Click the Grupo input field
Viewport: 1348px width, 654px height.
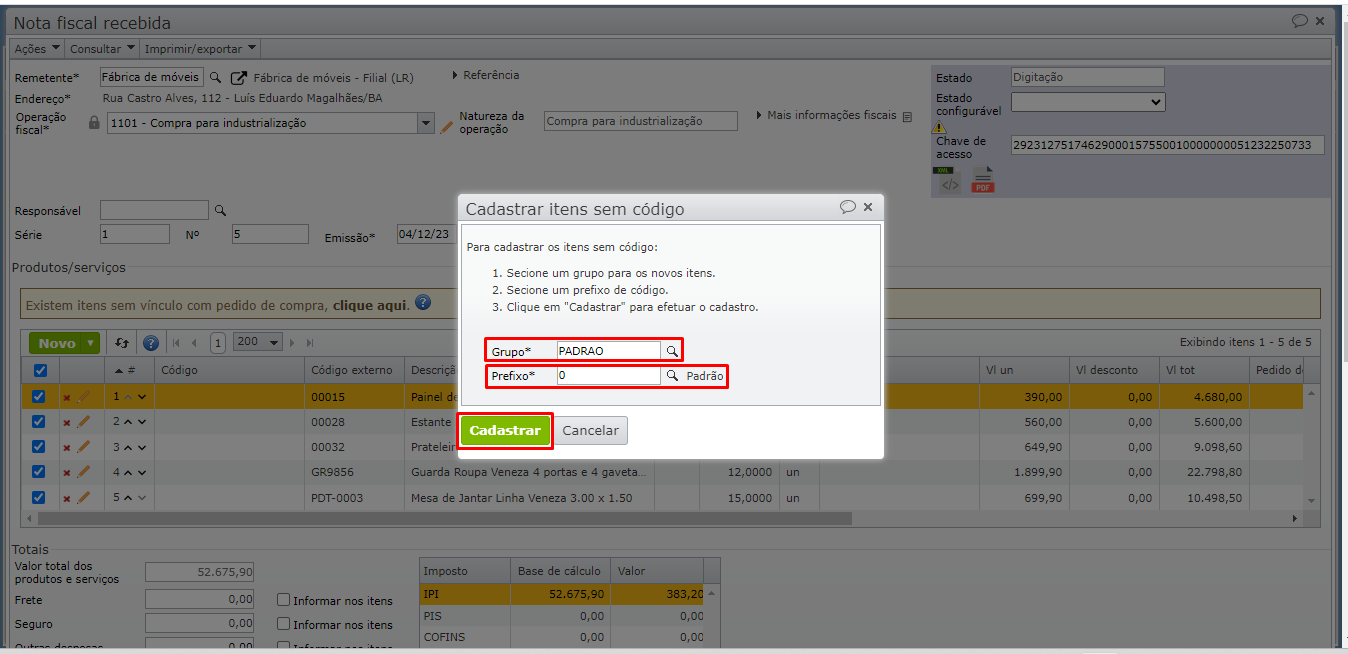click(x=608, y=351)
